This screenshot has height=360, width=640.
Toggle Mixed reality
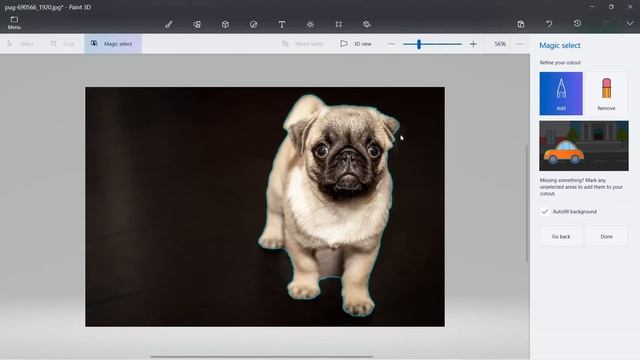click(302, 44)
